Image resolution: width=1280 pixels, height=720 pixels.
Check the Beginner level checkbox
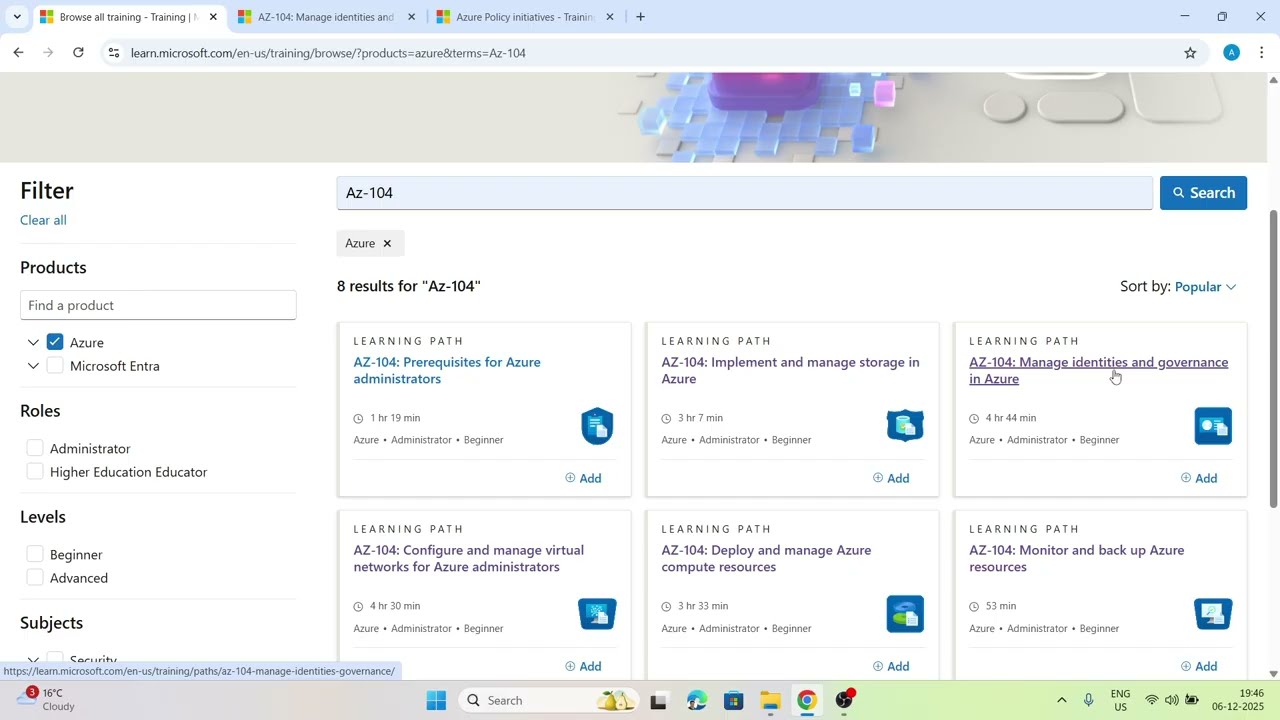pyautogui.click(x=35, y=554)
